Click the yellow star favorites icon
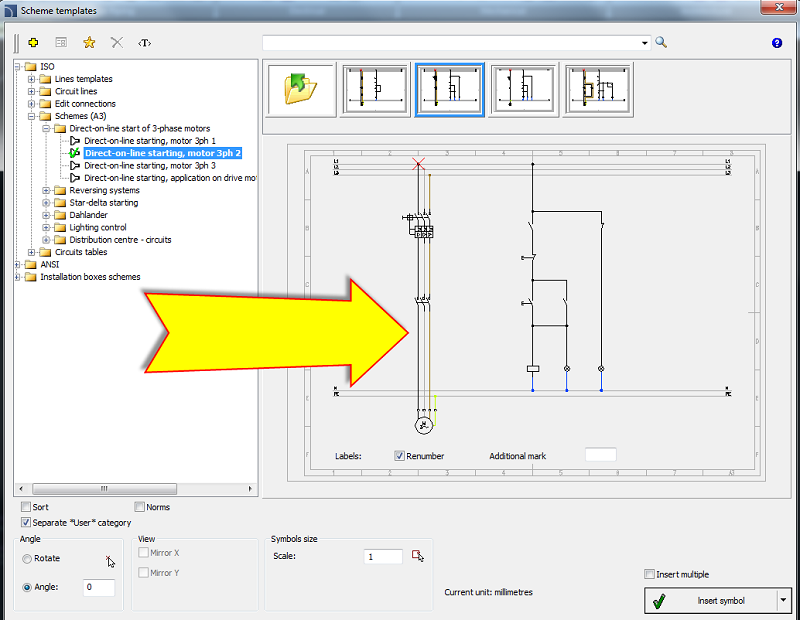Screen dimensions: 800x620 pyautogui.click(x=89, y=43)
